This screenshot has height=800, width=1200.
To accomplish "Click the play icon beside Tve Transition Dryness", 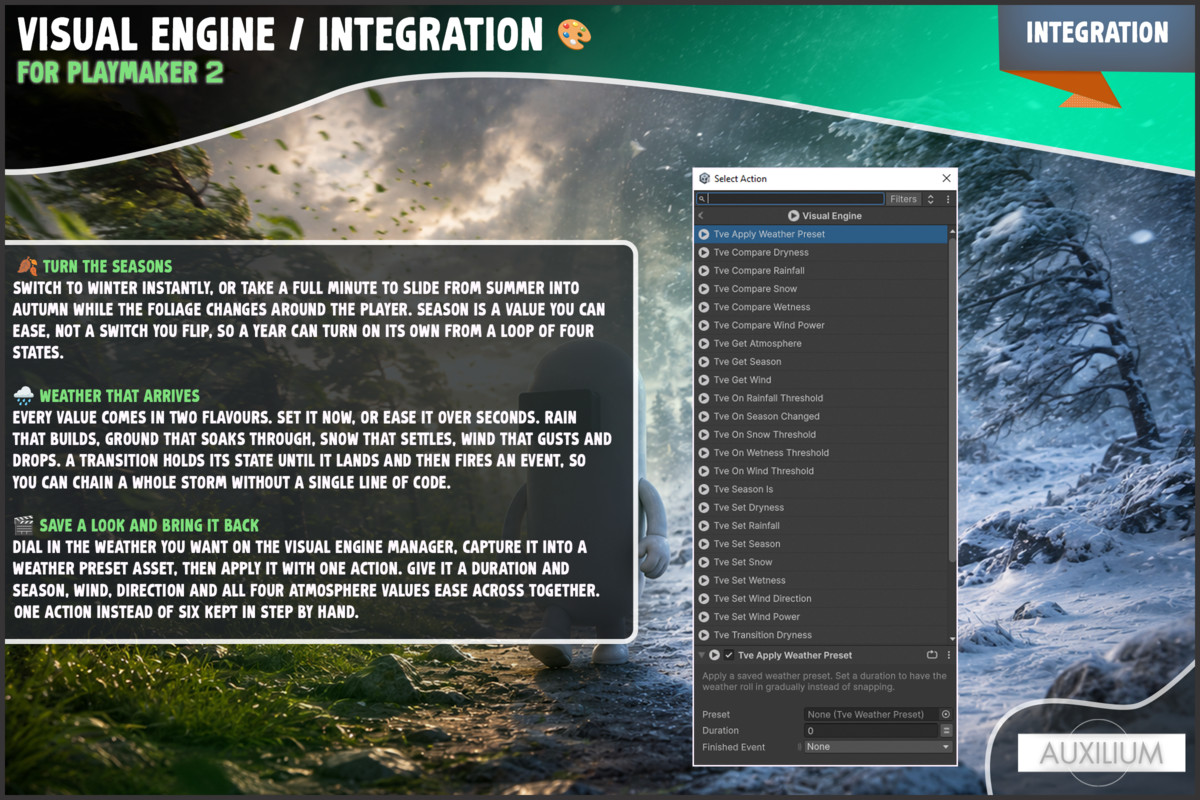I will (x=704, y=635).
